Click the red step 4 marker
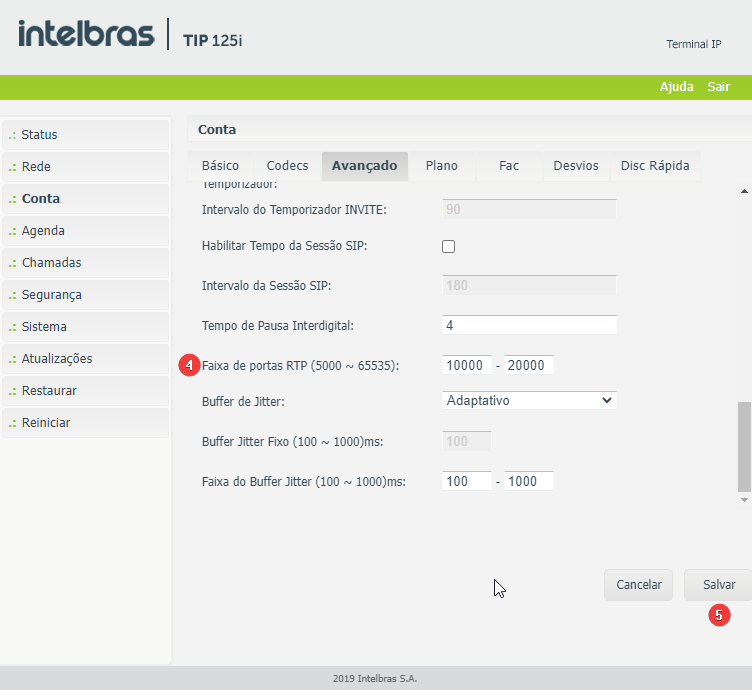 pos(190,365)
